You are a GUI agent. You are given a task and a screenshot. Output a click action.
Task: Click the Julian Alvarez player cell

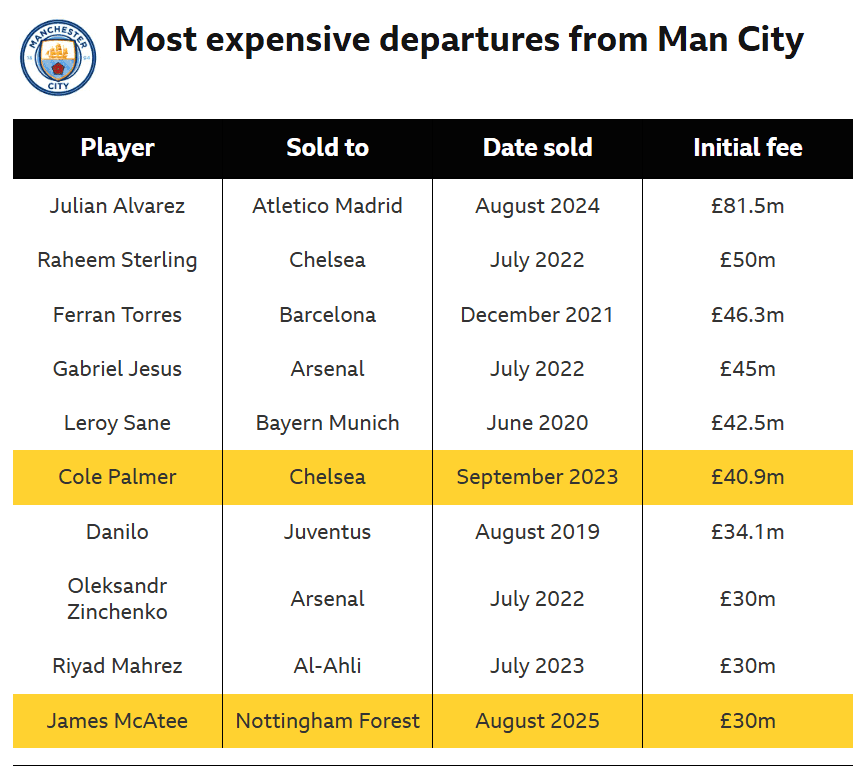point(117,206)
